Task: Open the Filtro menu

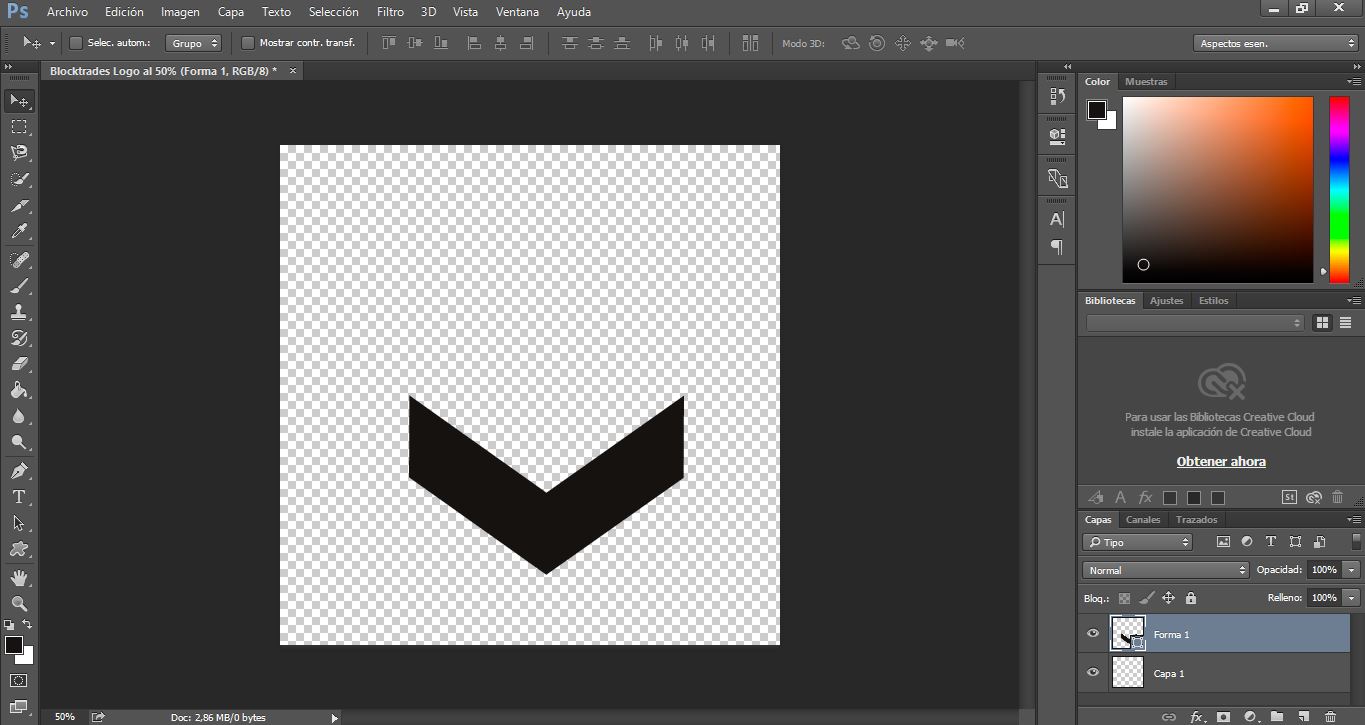Action: [x=390, y=12]
